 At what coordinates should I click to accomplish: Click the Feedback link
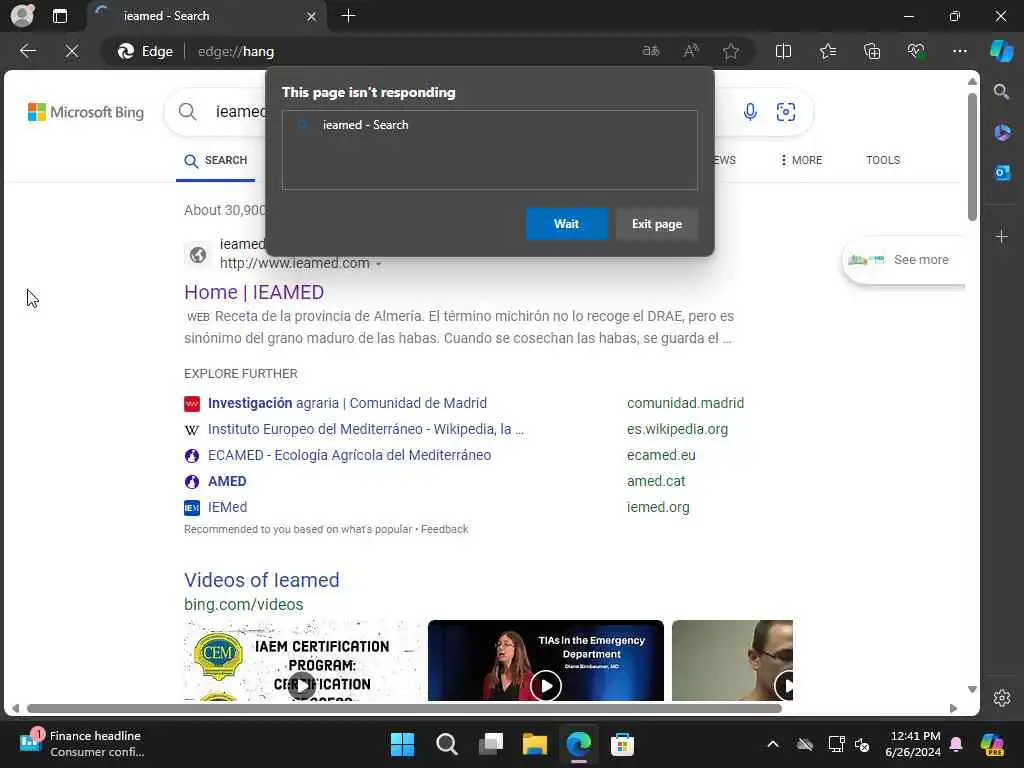444,529
